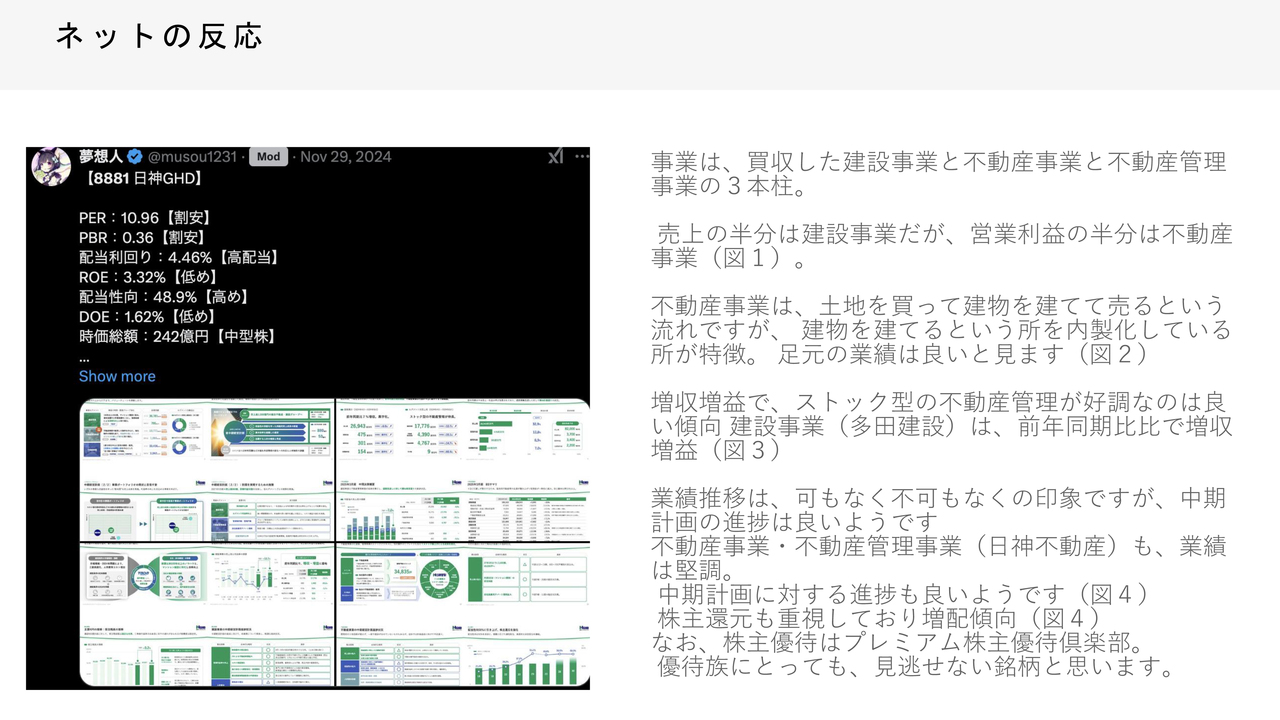Select the line 時価総額：242億円【中型株】
The width and height of the screenshot is (1280, 720).
click(178, 337)
